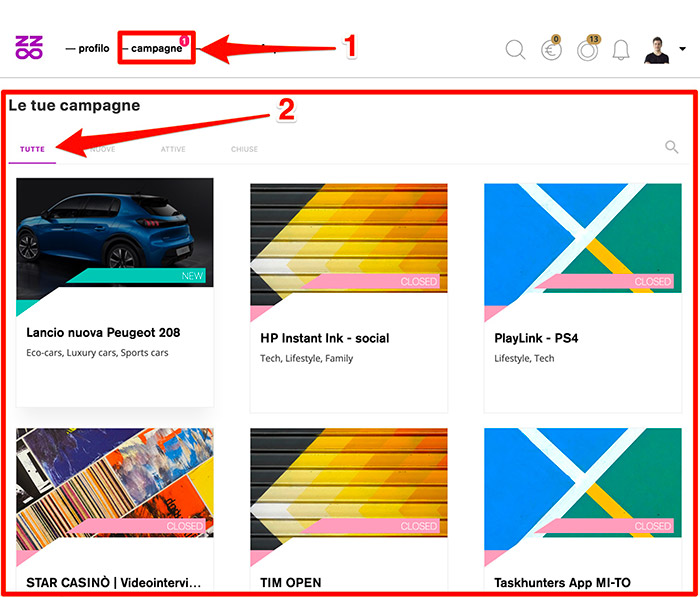Screen dimensions: 700x597
Task: Expand the account dropdown arrow
Action: (x=682, y=49)
